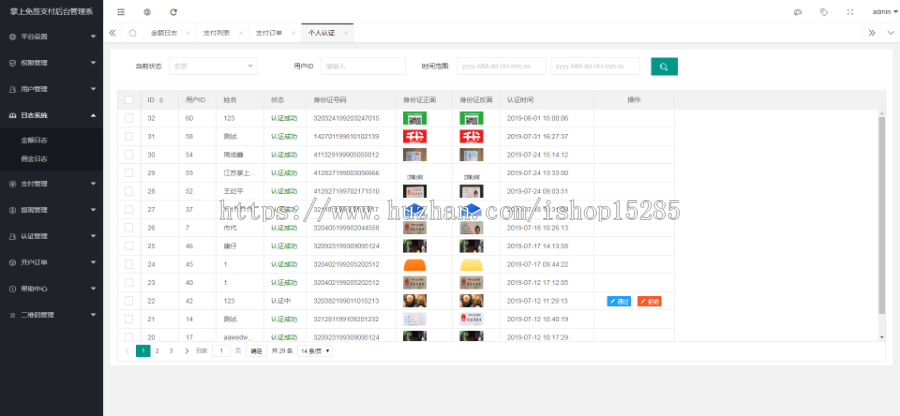Open ID front photo for row 28
Screen dimensions: 900x416
click(414, 192)
